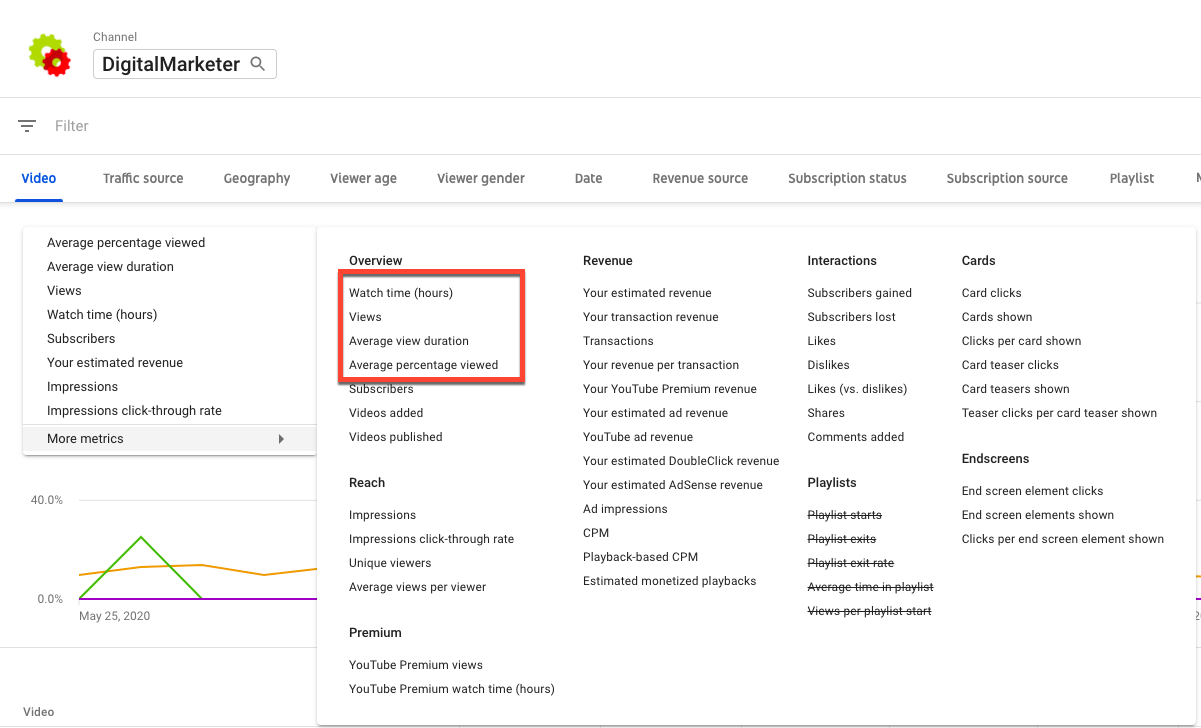Click the DigitalMarketer channel logo icon

[x=51, y=56]
